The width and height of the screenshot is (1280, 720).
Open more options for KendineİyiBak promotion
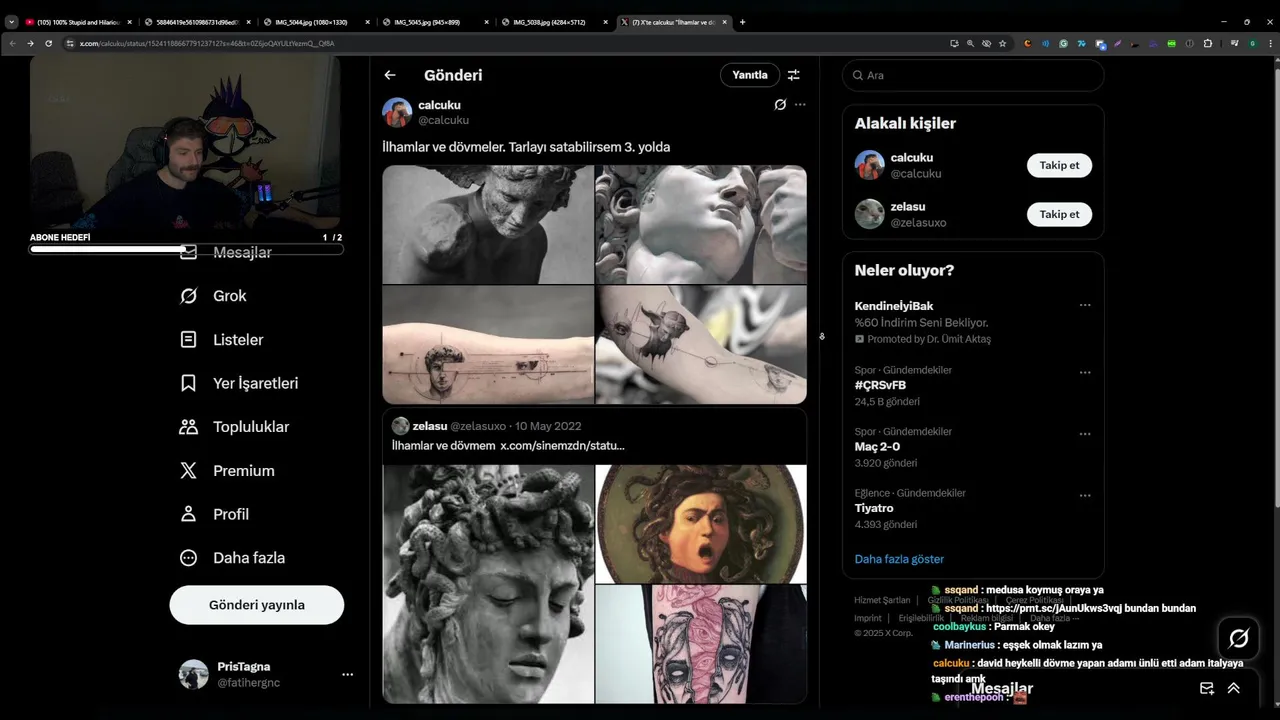click(x=1085, y=305)
